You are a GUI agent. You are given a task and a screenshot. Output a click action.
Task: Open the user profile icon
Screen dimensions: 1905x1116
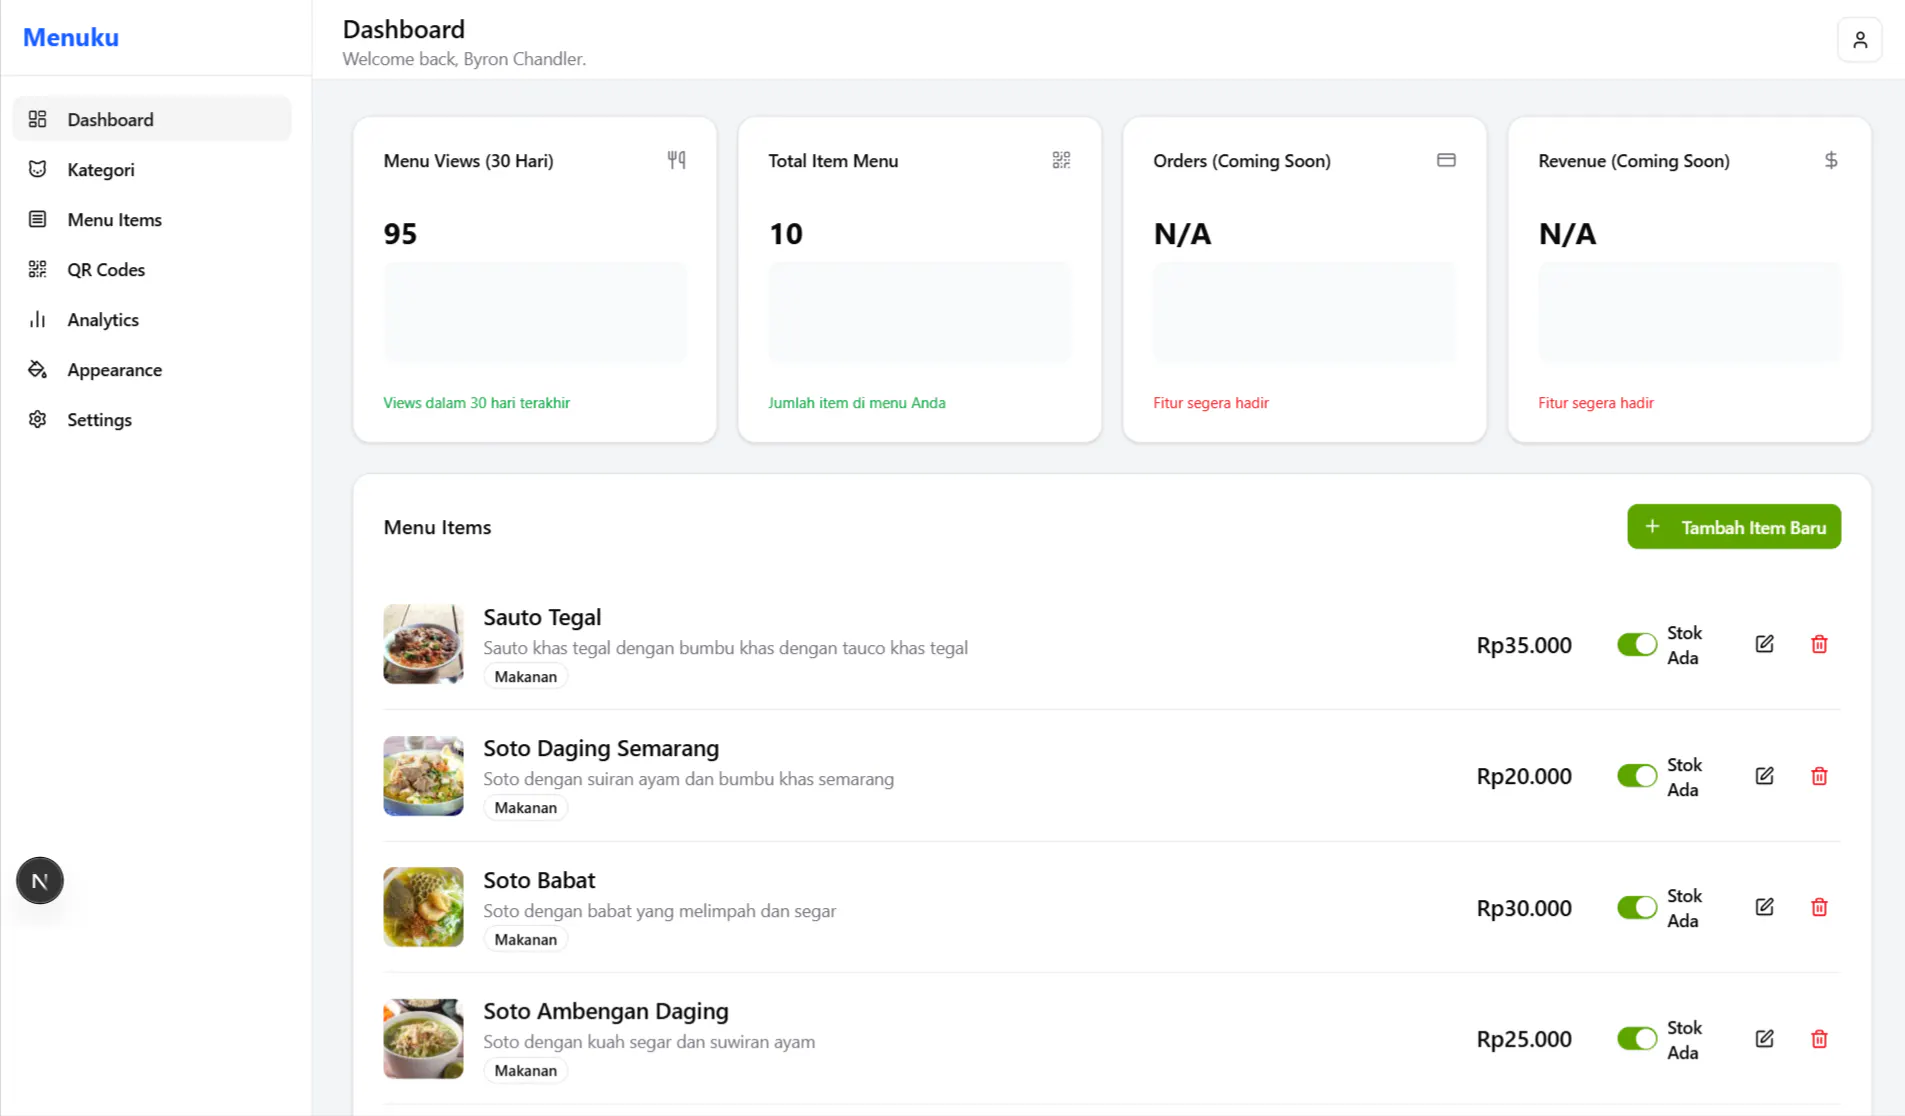click(x=1859, y=40)
